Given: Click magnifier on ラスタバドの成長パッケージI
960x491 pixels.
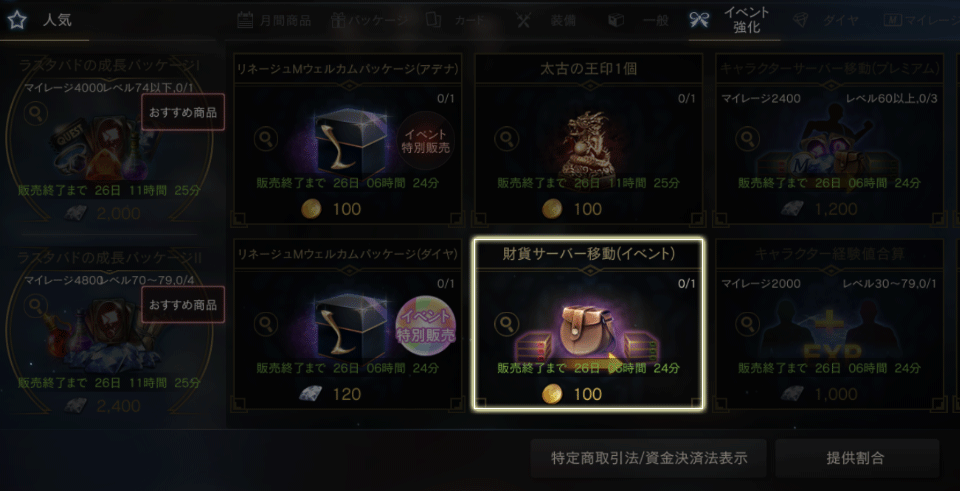Looking at the screenshot, I should 37,114.
